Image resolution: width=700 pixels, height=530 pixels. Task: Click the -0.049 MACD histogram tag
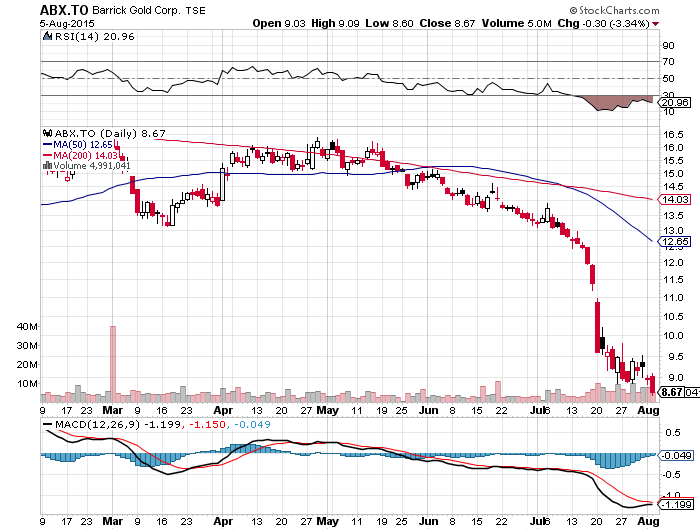pos(675,455)
